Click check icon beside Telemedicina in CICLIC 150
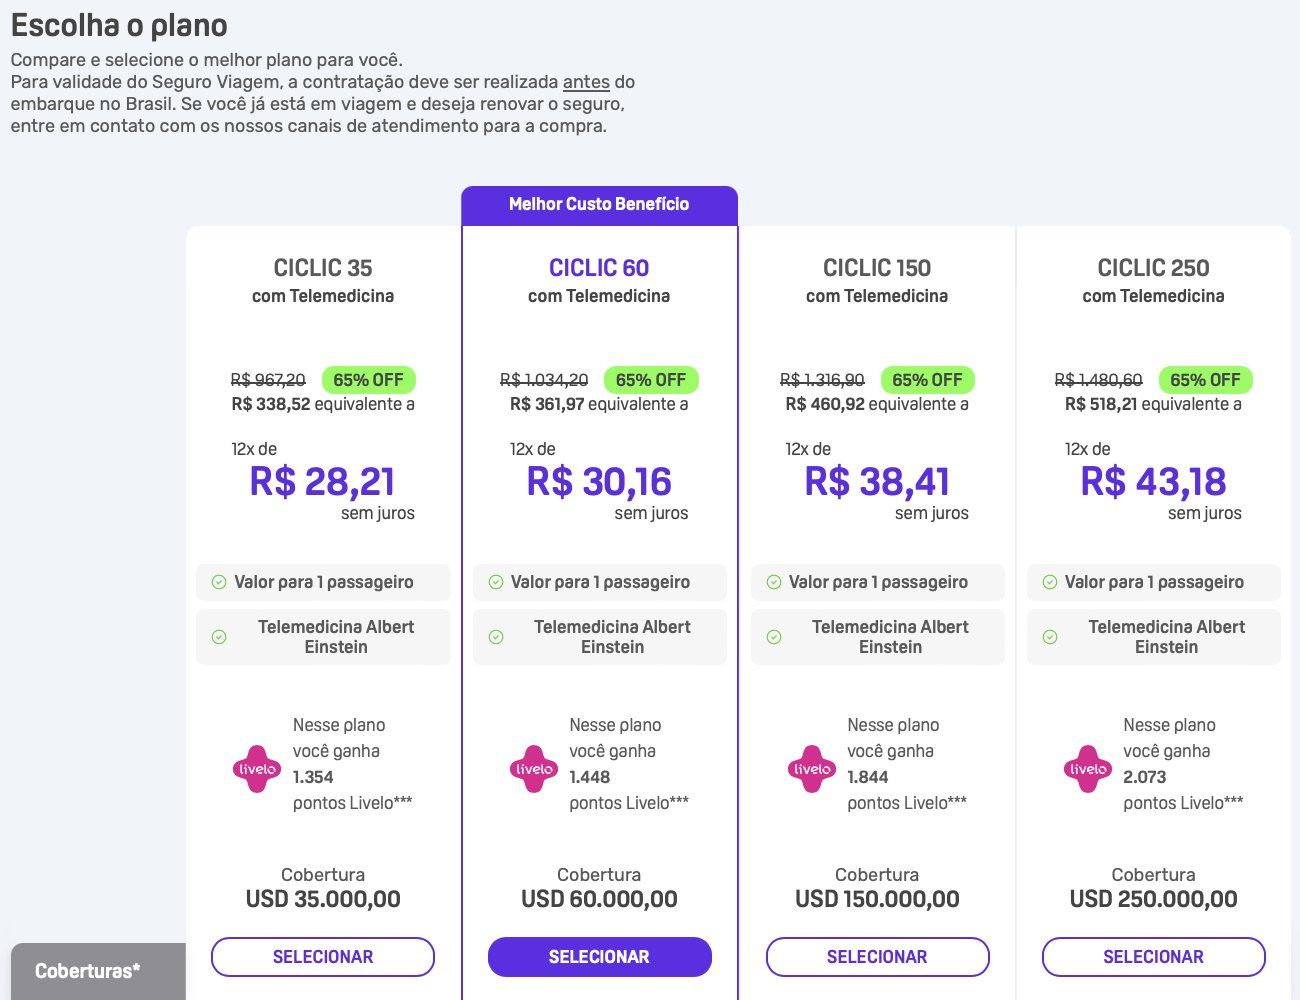Screen dimensions: 1300x1000 774,637
